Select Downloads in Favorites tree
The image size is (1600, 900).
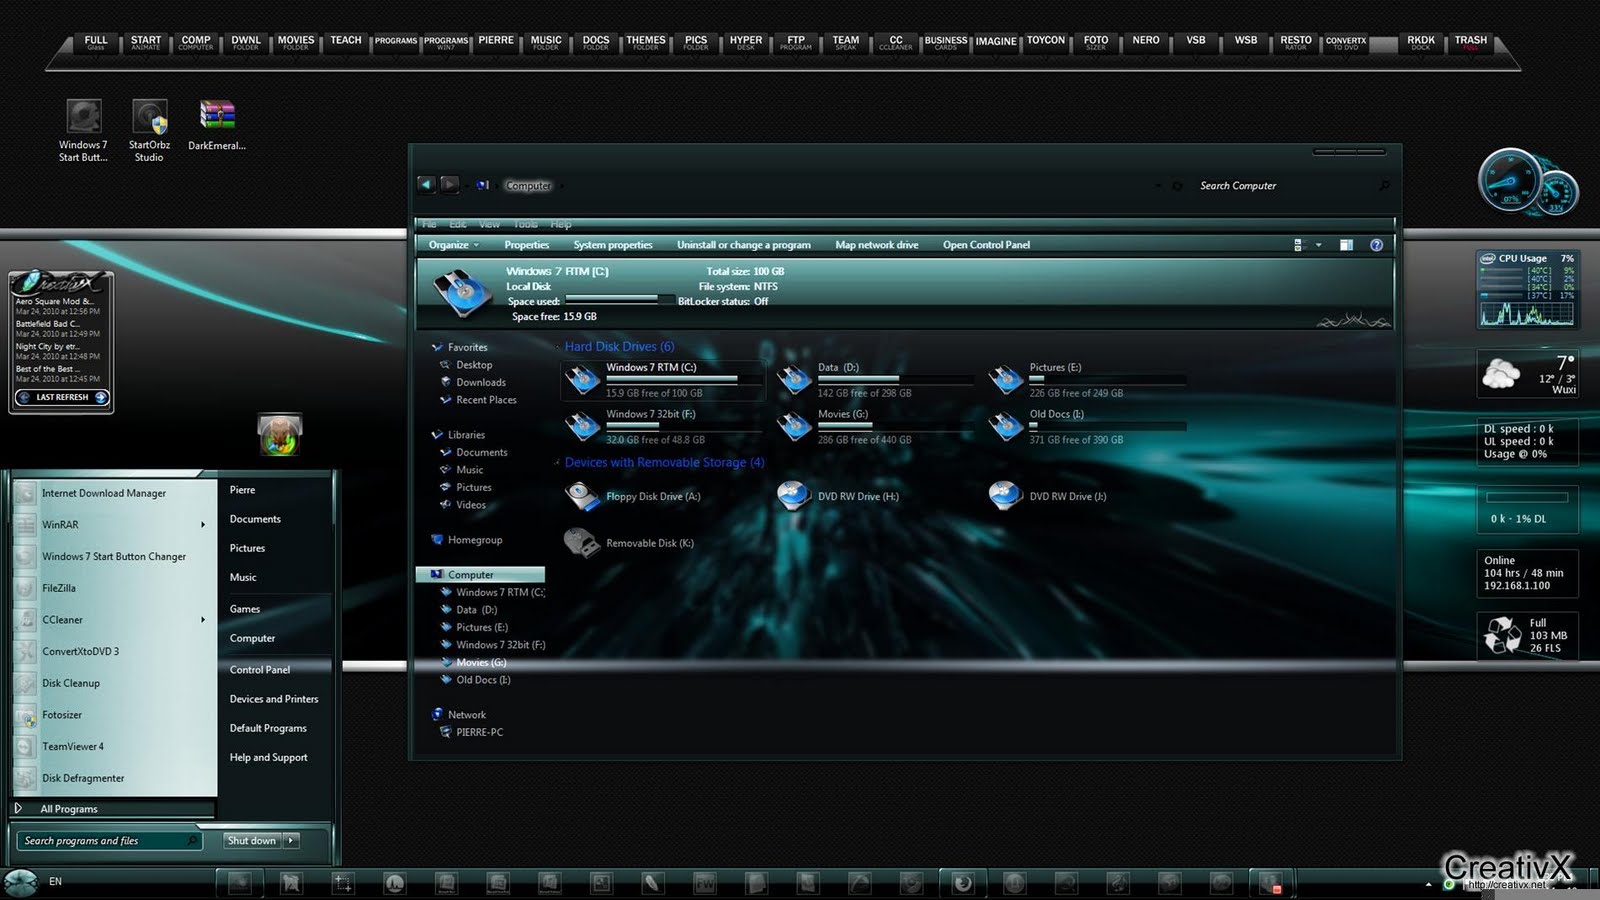point(481,382)
